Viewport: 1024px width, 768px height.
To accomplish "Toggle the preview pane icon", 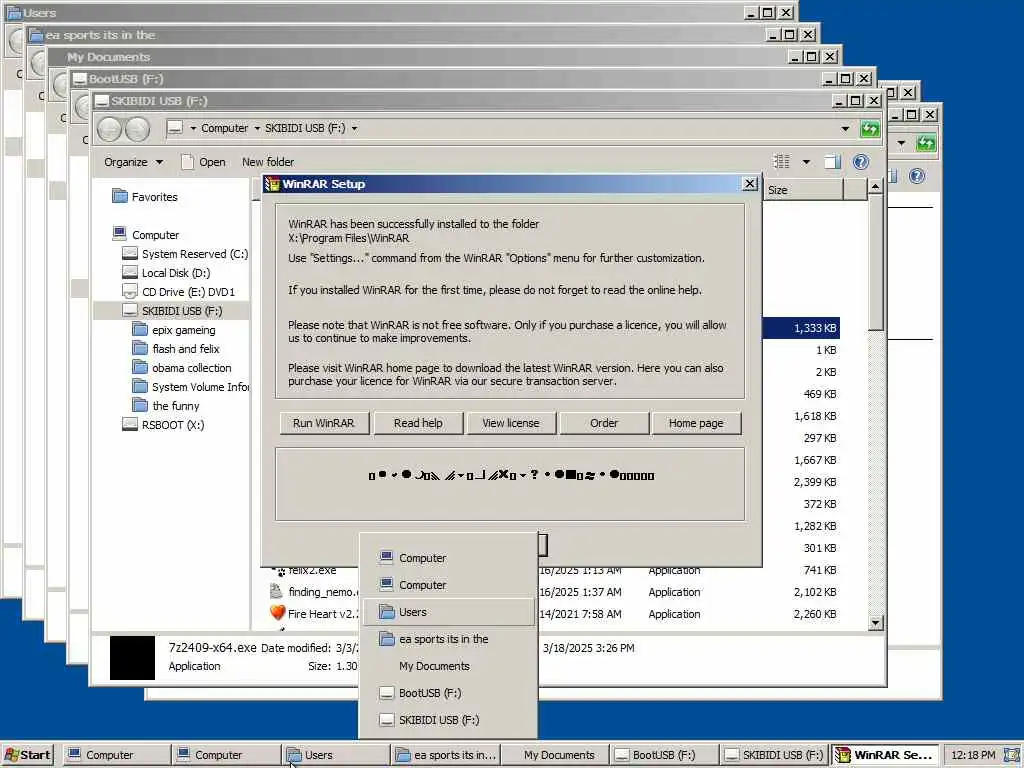I will pos(833,161).
